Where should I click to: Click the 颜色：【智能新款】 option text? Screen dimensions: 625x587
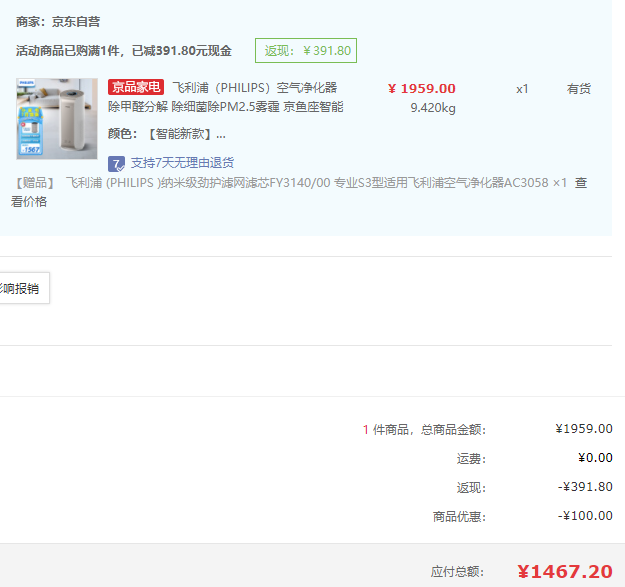tap(167, 134)
